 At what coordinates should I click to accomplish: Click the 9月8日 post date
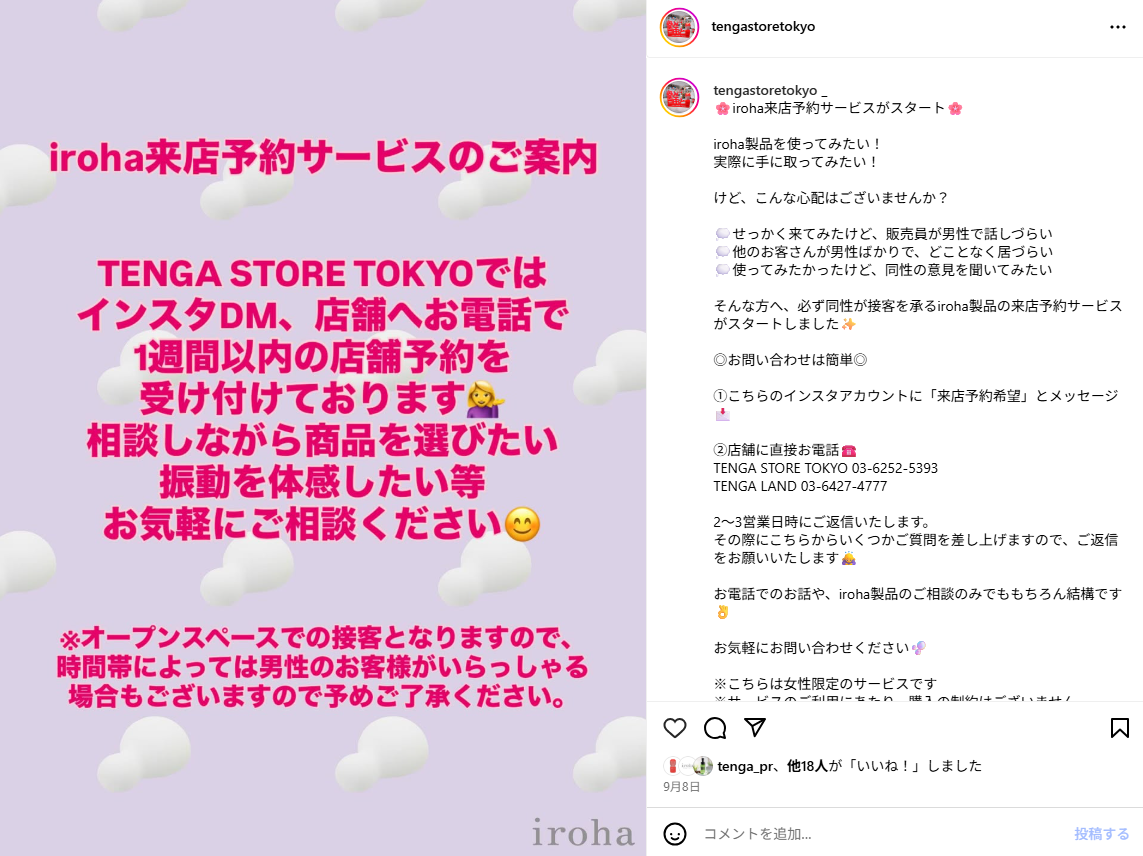coord(682,787)
